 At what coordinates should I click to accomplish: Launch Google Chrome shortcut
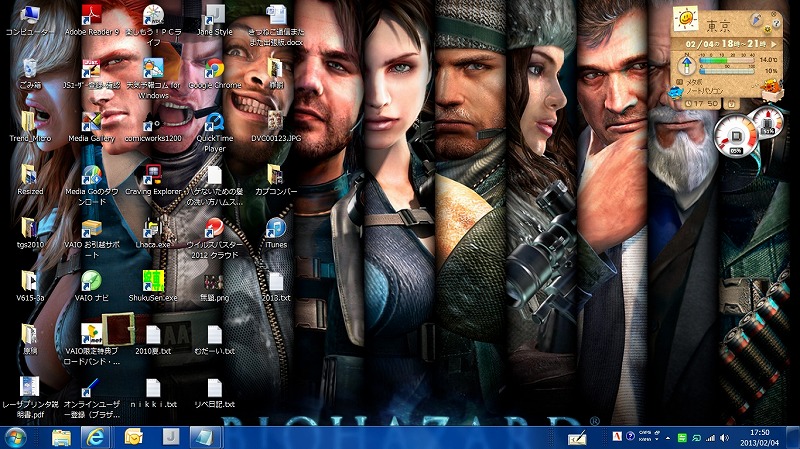tap(215, 73)
